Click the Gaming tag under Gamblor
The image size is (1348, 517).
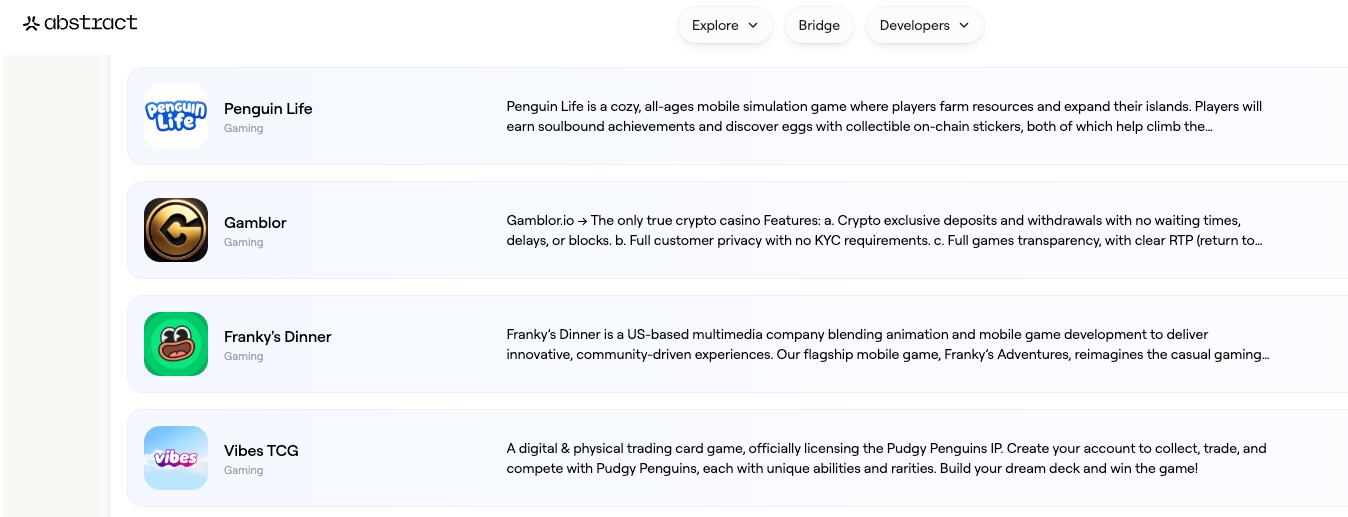(x=243, y=242)
